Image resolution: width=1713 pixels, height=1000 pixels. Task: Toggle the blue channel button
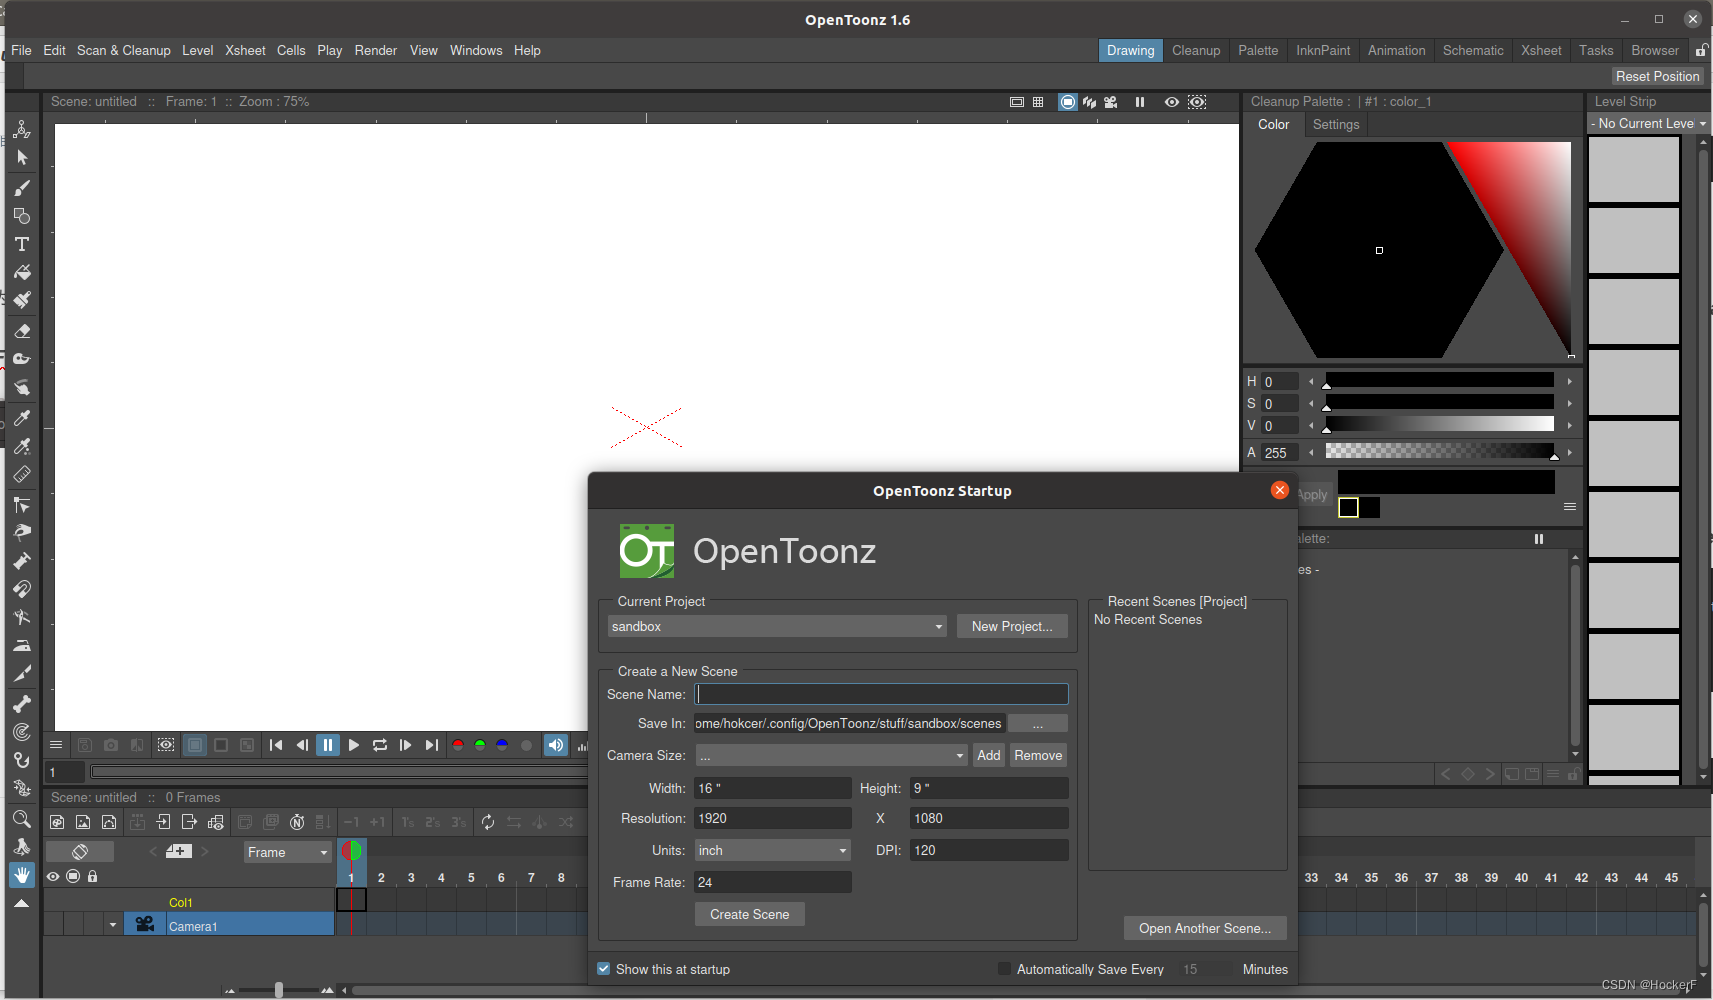[x=502, y=745]
